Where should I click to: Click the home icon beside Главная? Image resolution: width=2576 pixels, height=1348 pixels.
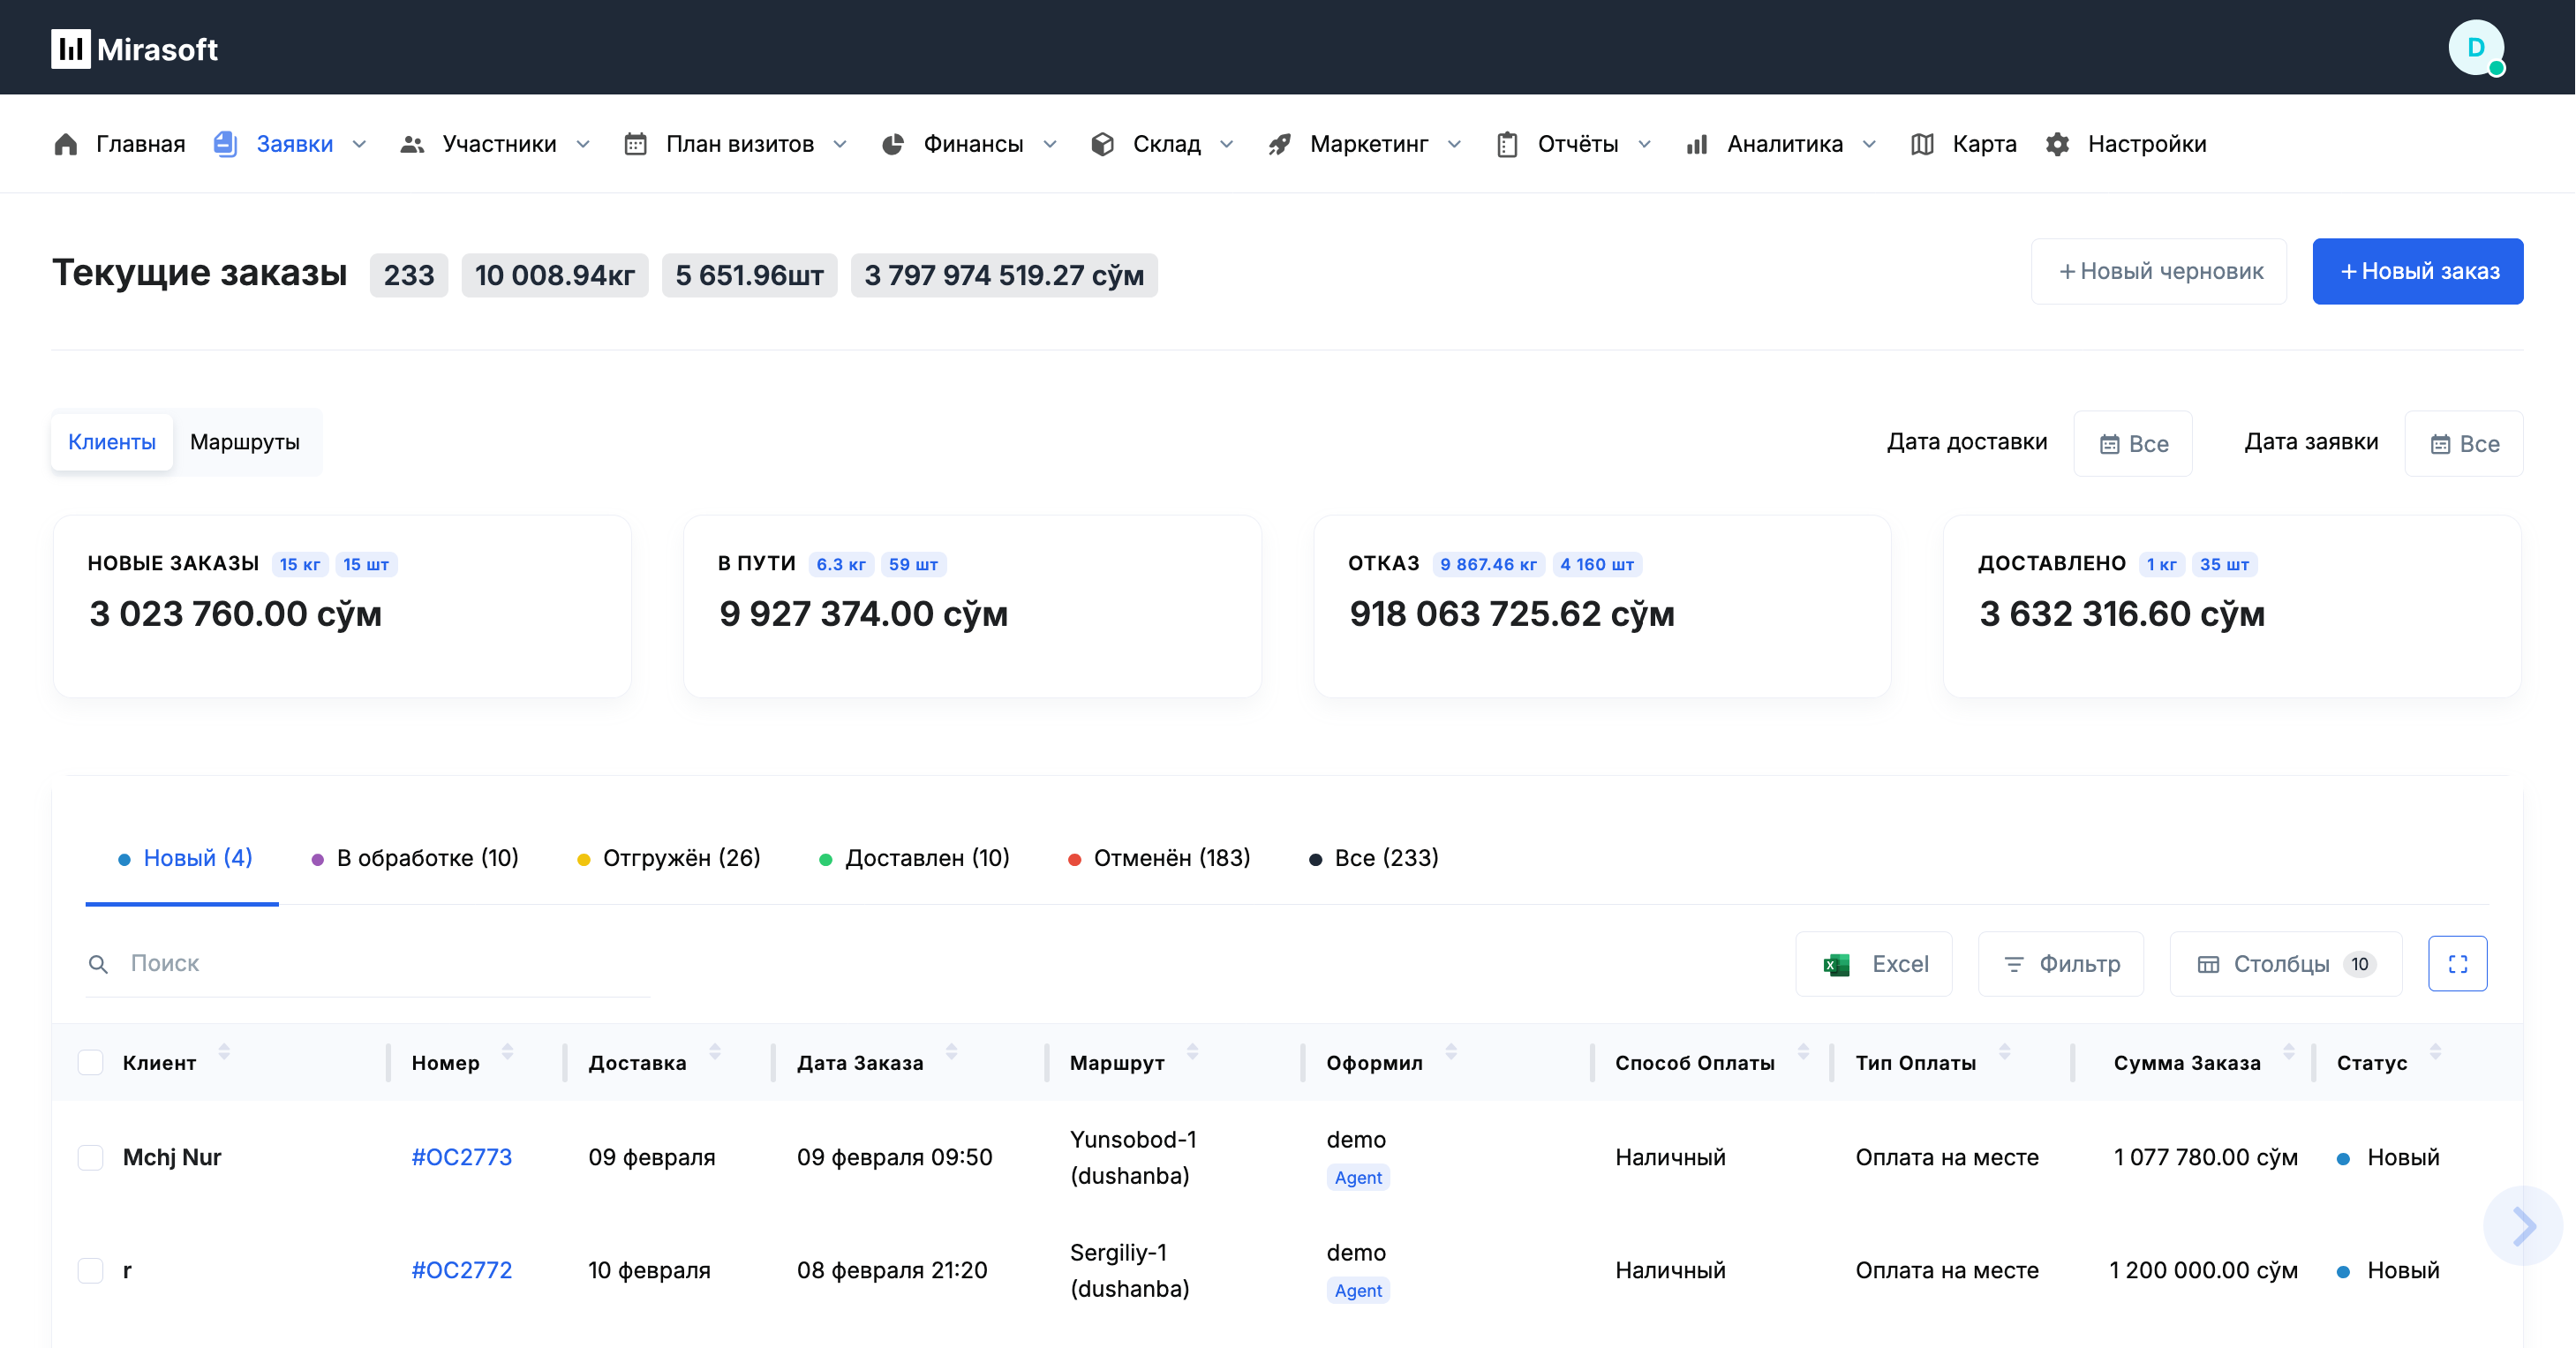click(66, 144)
